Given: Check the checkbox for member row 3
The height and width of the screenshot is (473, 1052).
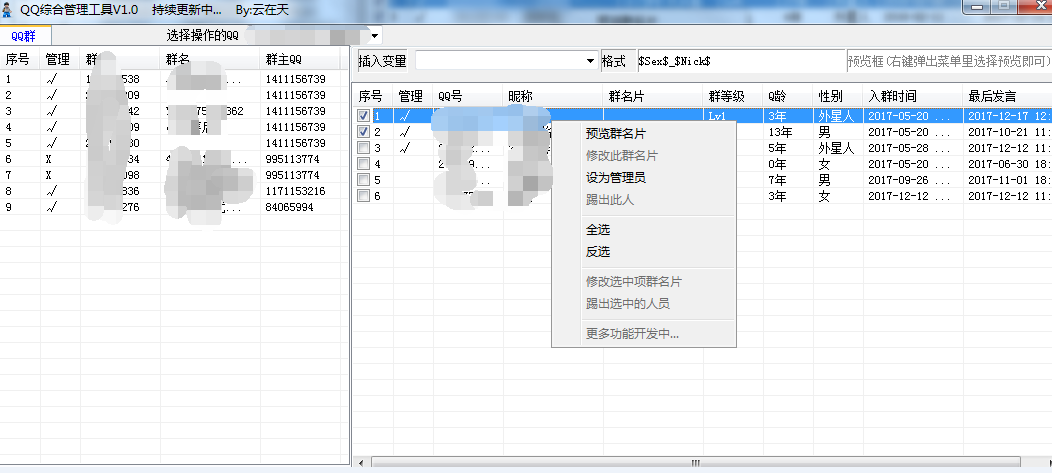Looking at the screenshot, I should tap(363, 148).
